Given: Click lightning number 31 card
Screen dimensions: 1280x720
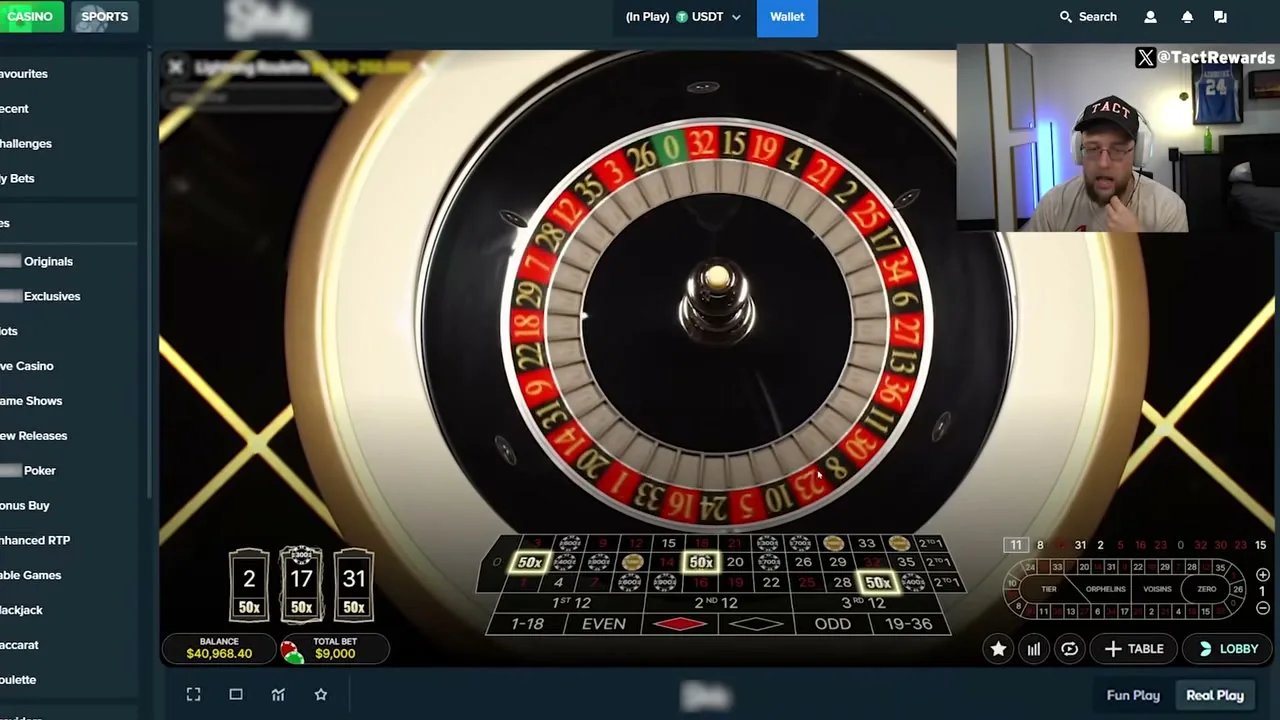Looking at the screenshot, I should click(x=354, y=583).
